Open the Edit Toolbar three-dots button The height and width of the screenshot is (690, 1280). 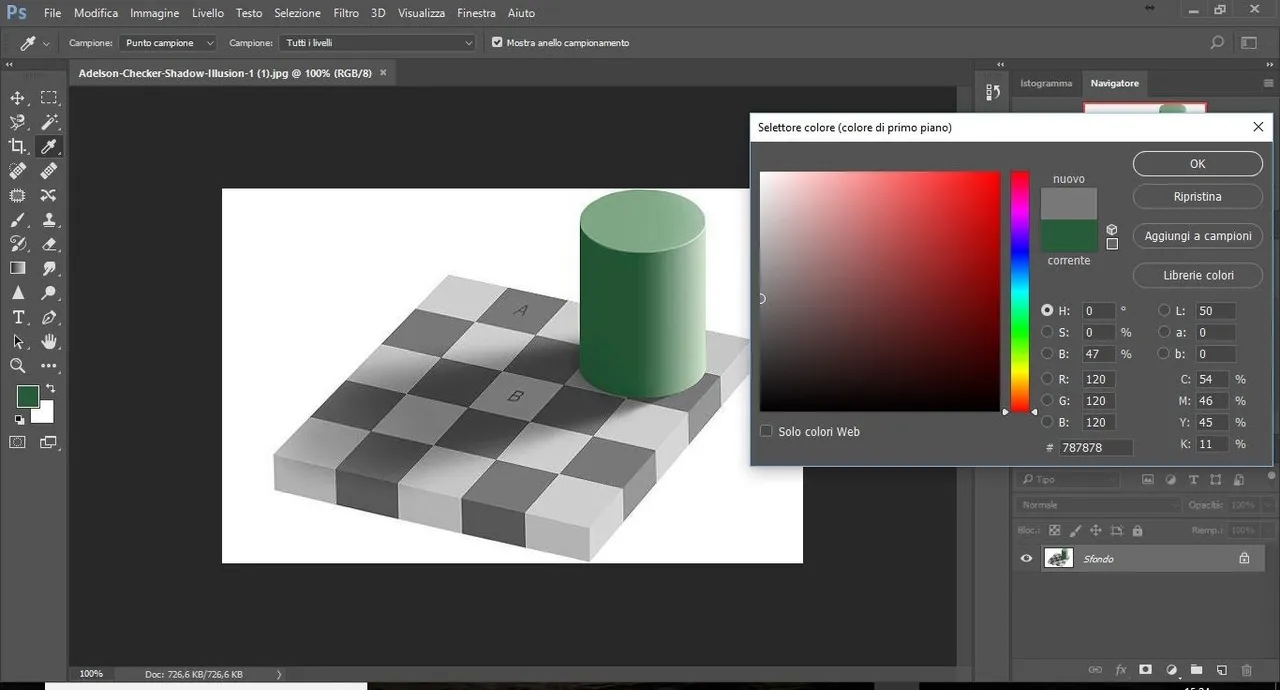point(49,366)
